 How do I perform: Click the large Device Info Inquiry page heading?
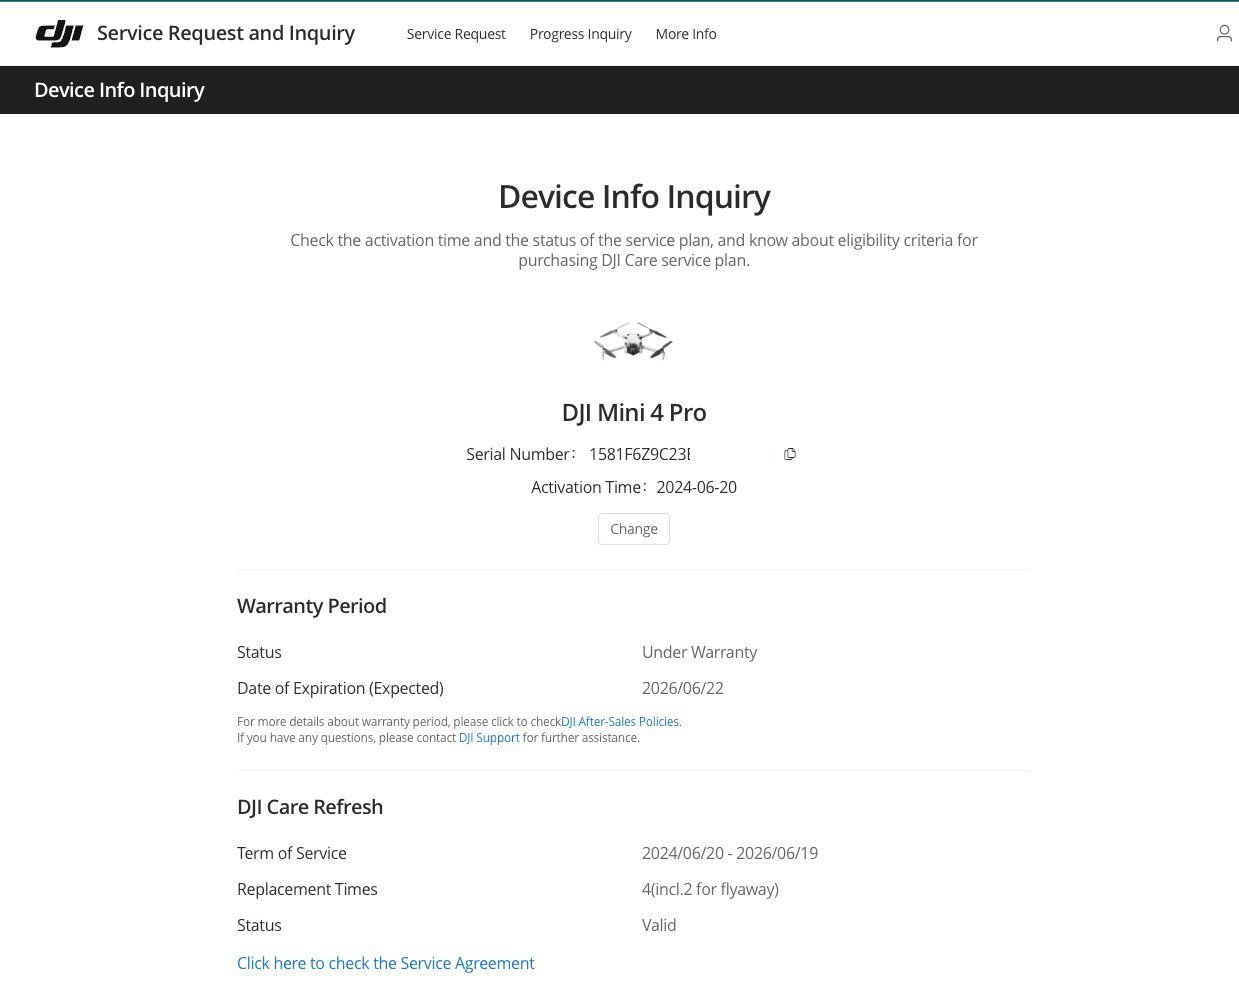point(634,196)
